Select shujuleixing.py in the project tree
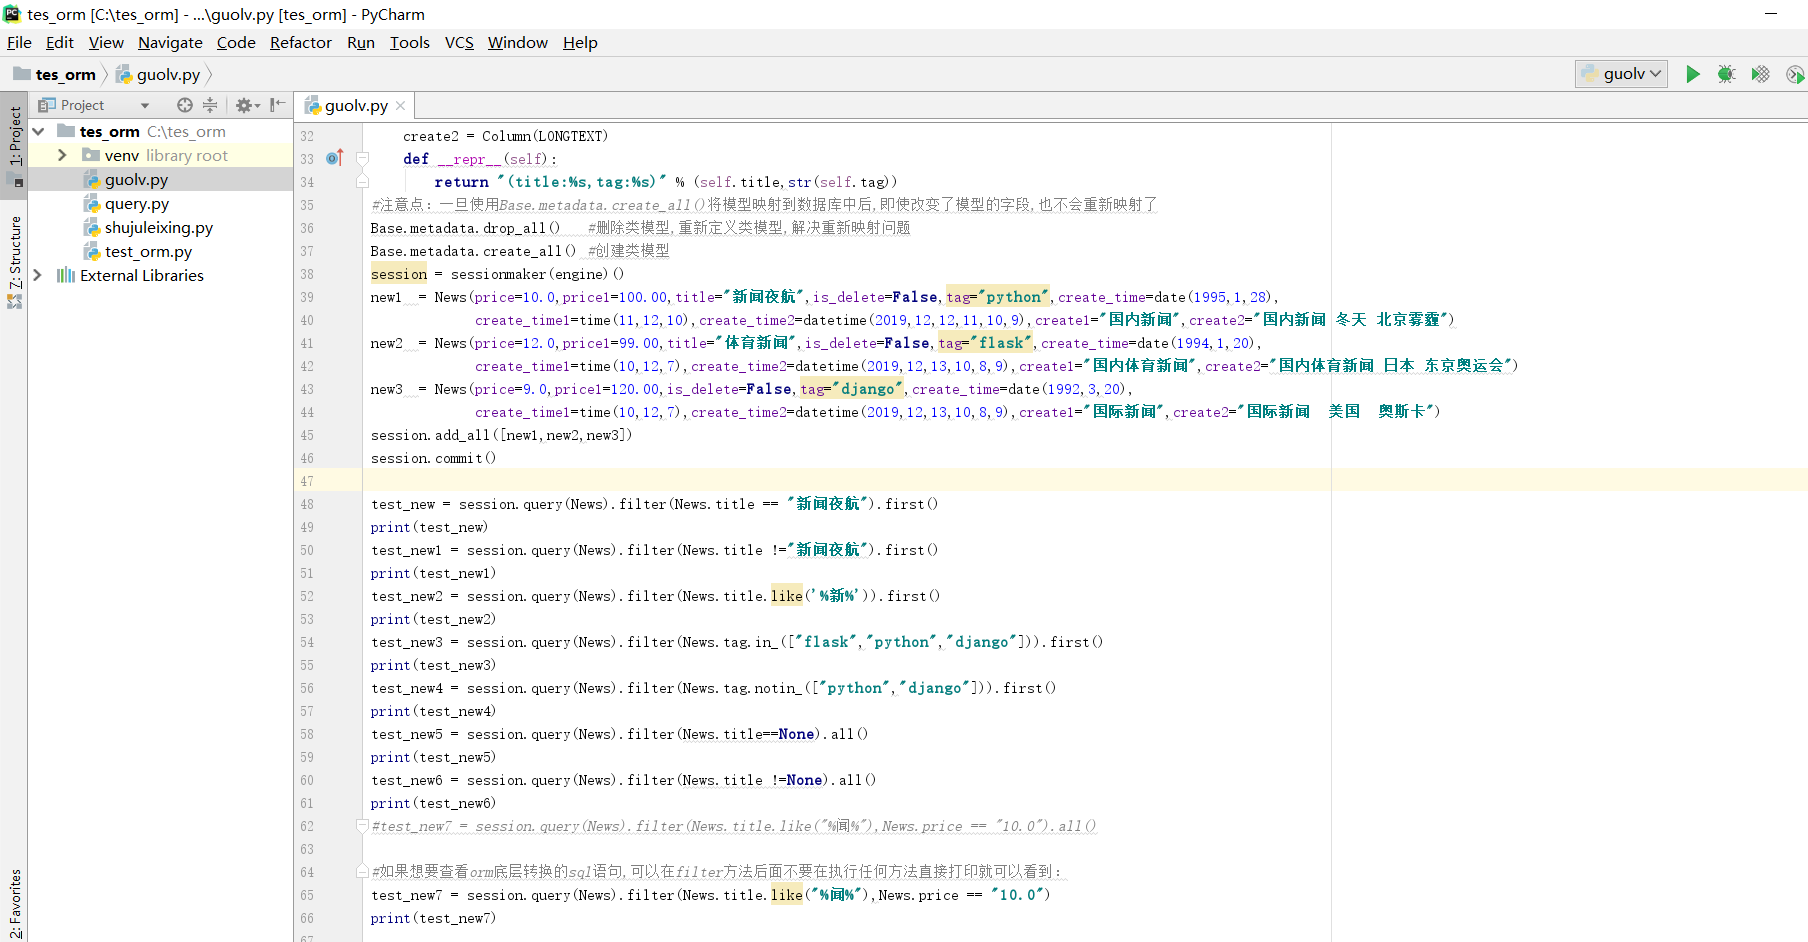Viewport: 1808px width, 942px height. click(x=159, y=228)
